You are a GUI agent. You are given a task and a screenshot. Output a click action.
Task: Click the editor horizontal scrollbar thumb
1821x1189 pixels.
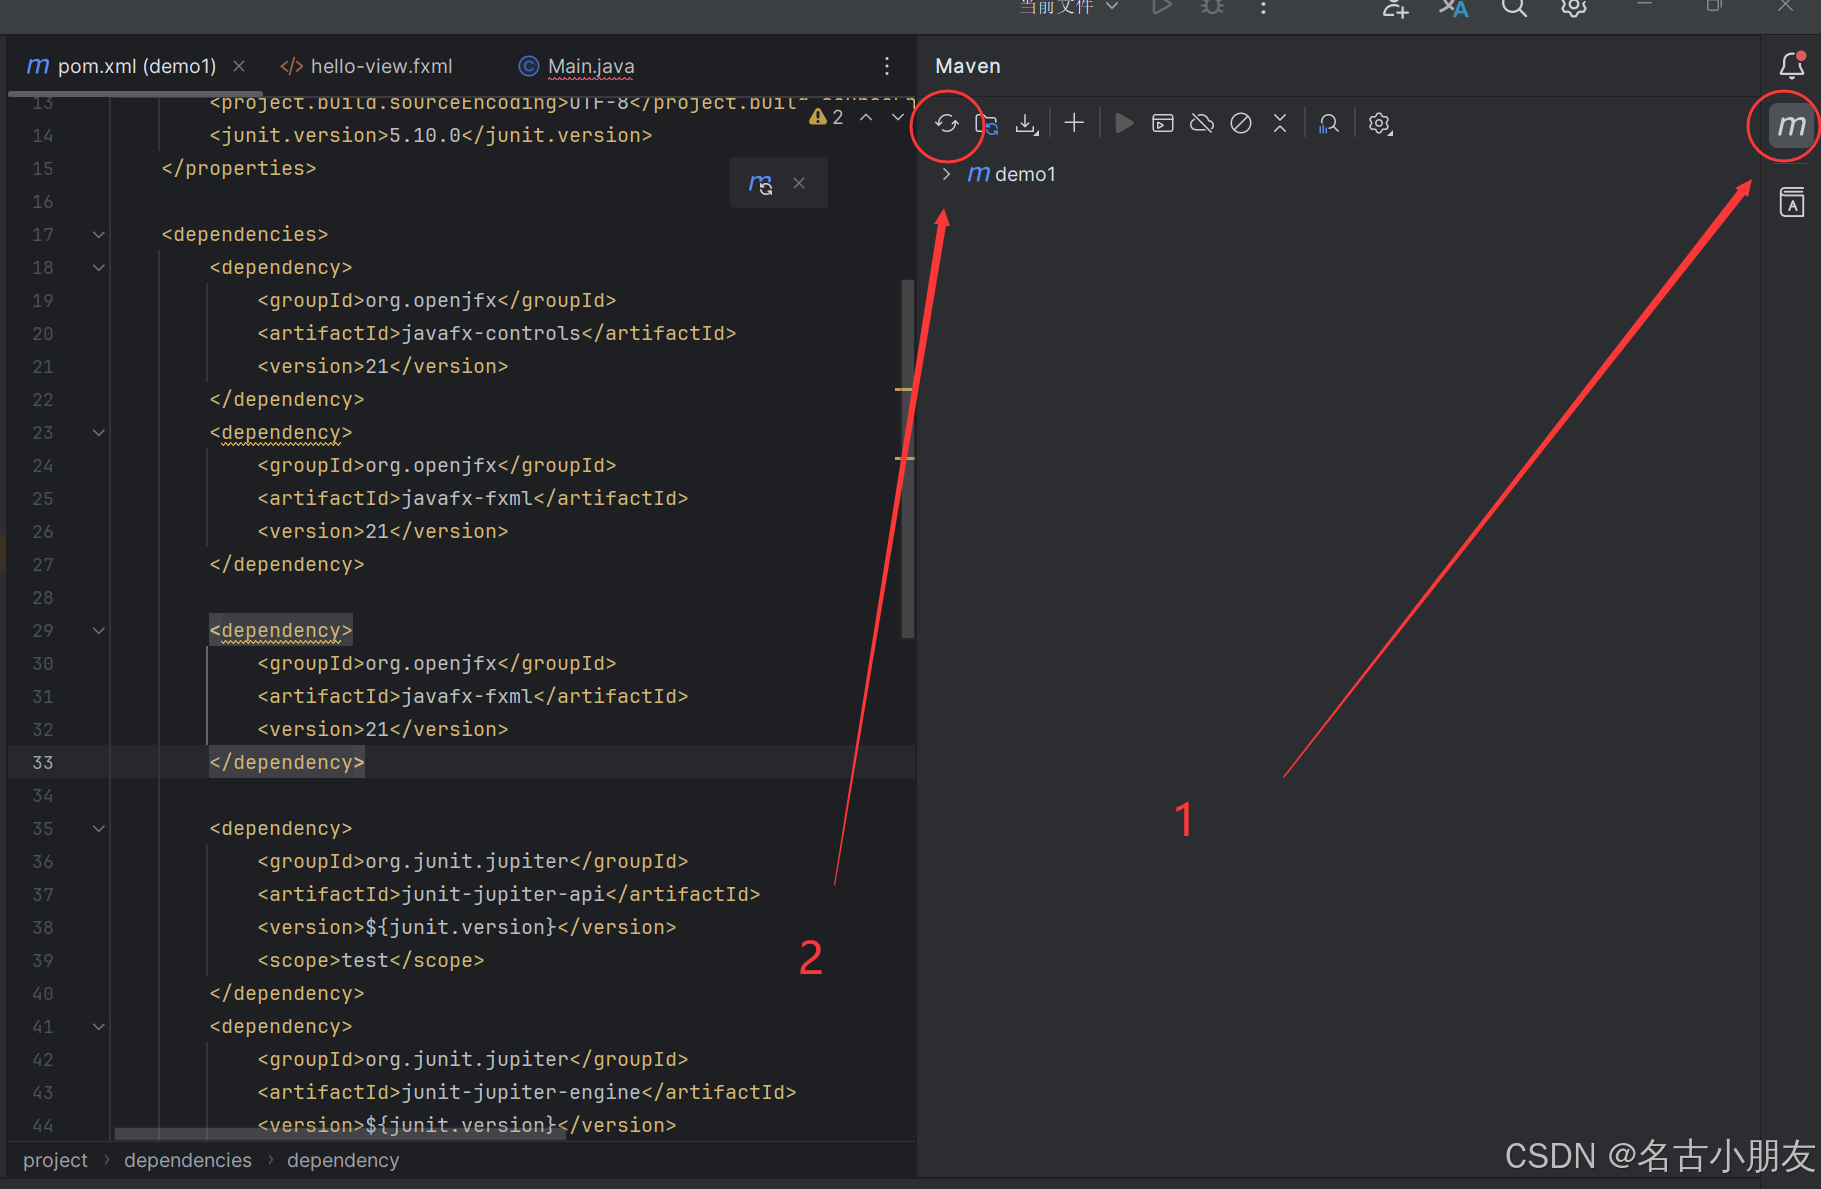point(340,1133)
